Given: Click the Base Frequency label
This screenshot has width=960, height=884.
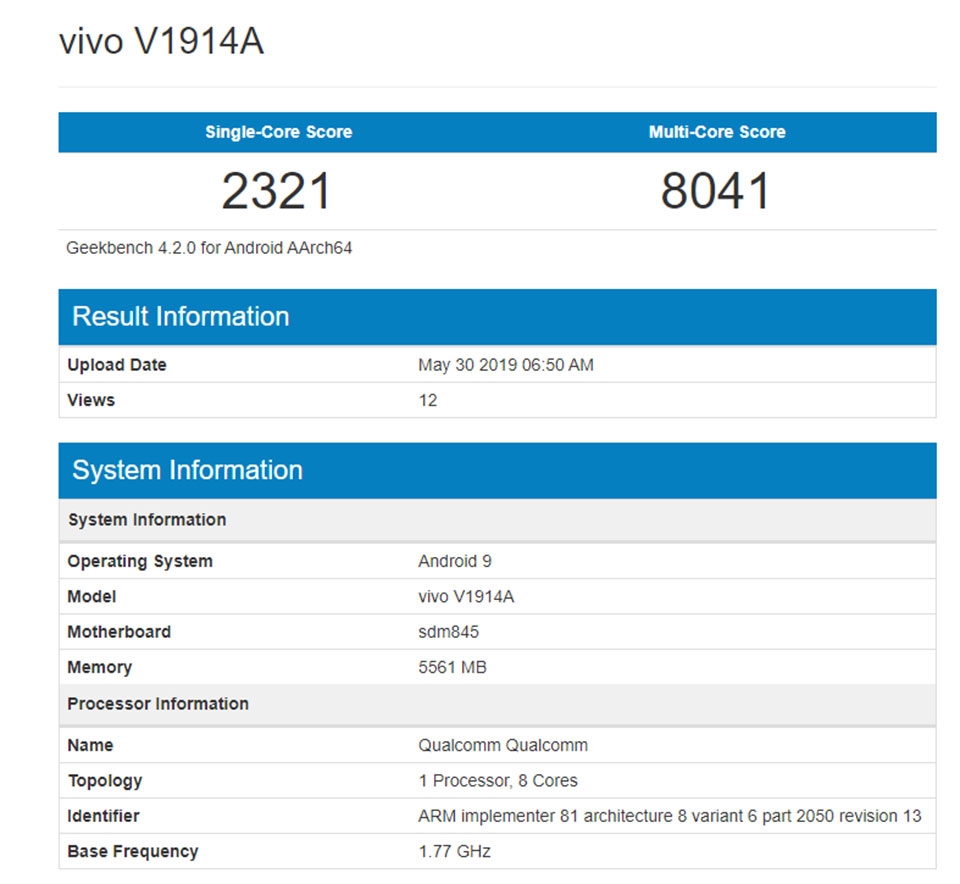Looking at the screenshot, I should click(x=133, y=852).
